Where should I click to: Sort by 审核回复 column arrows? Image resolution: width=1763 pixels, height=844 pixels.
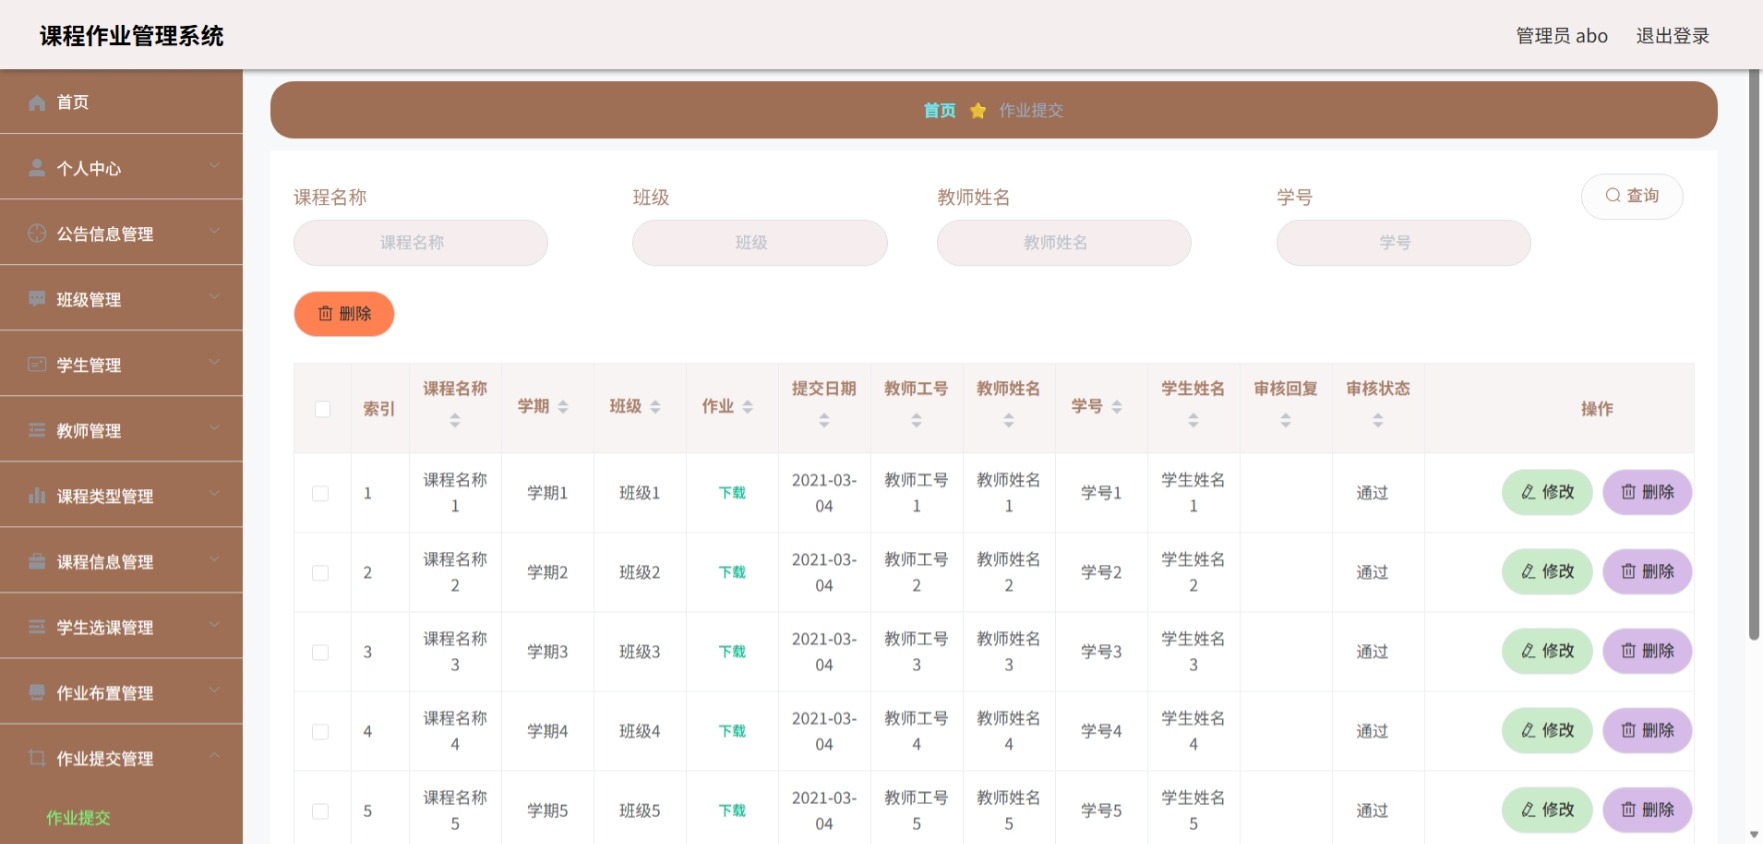point(1286,421)
